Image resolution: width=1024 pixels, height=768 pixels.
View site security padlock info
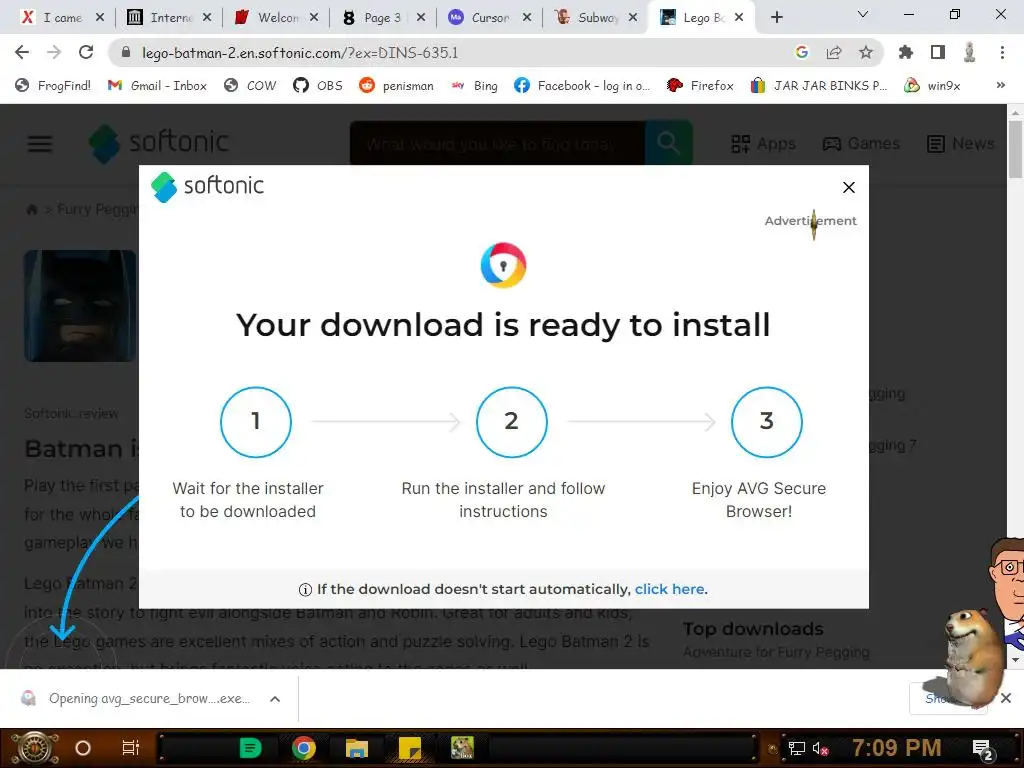pos(126,52)
